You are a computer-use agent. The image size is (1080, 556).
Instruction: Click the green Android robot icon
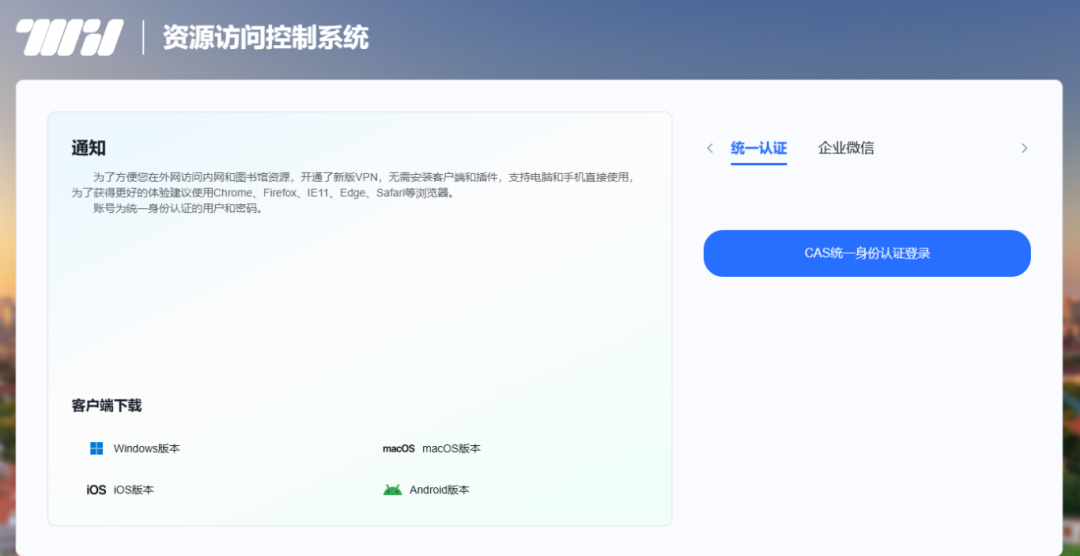(x=392, y=490)
